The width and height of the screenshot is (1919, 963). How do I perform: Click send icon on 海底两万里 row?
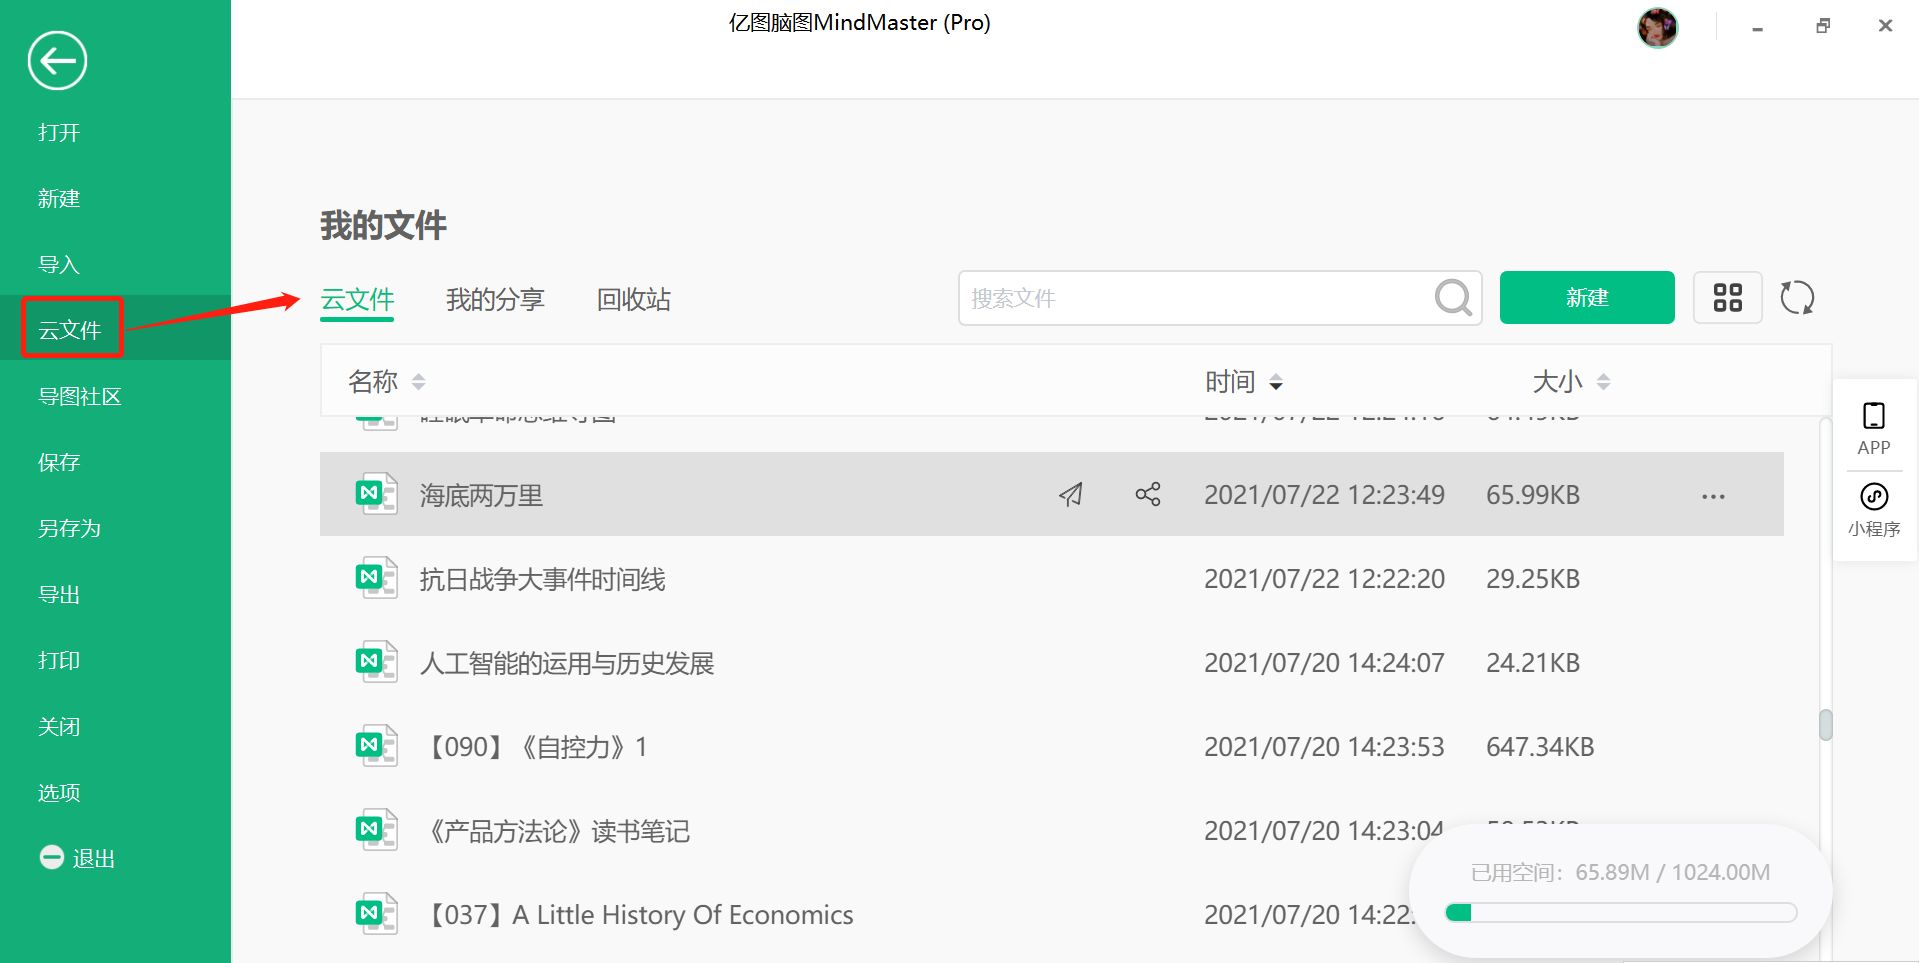coord(1071,495)
